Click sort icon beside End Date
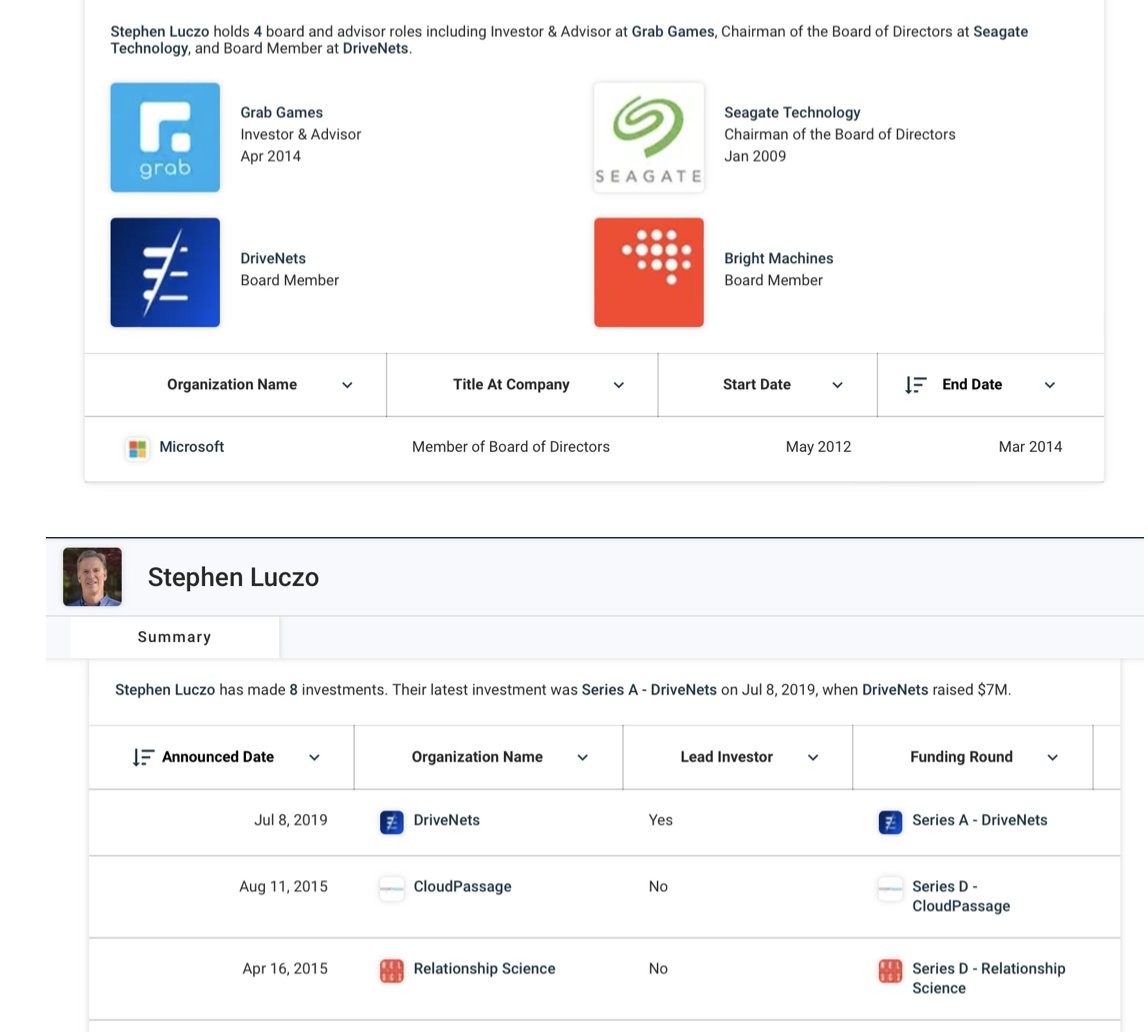The height and width of the screenshot is (1032, 1148). pos(915,385)
